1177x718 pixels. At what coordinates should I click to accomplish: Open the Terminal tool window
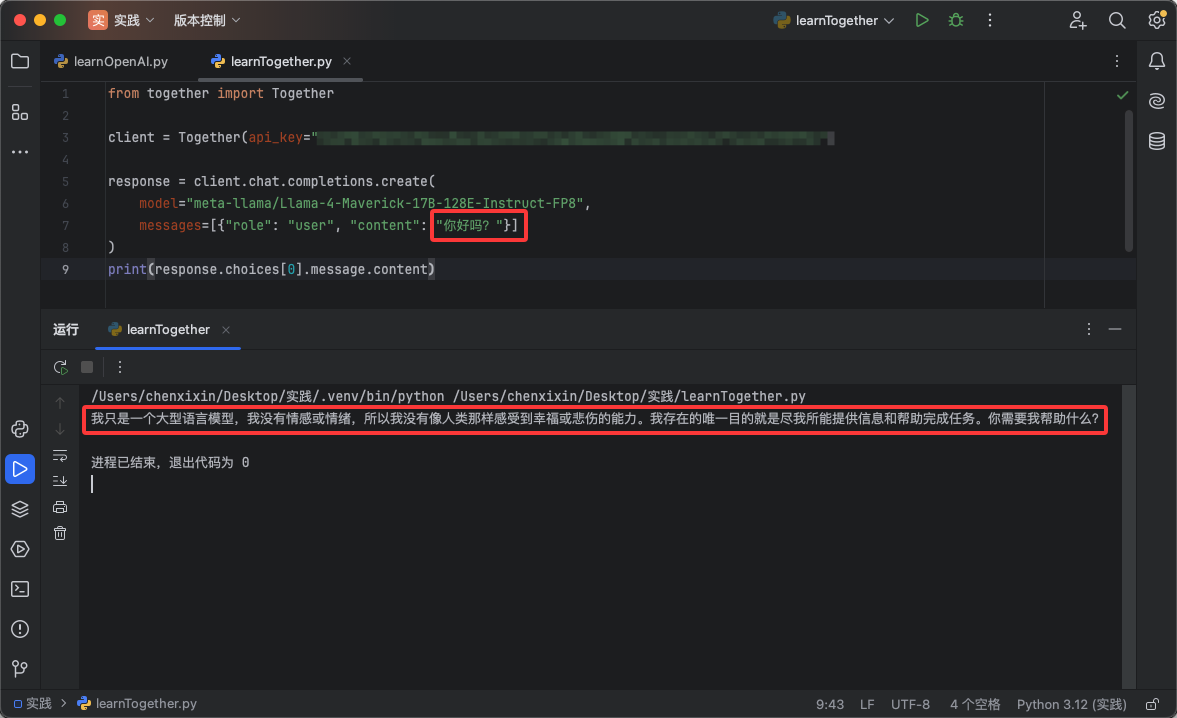20,589
